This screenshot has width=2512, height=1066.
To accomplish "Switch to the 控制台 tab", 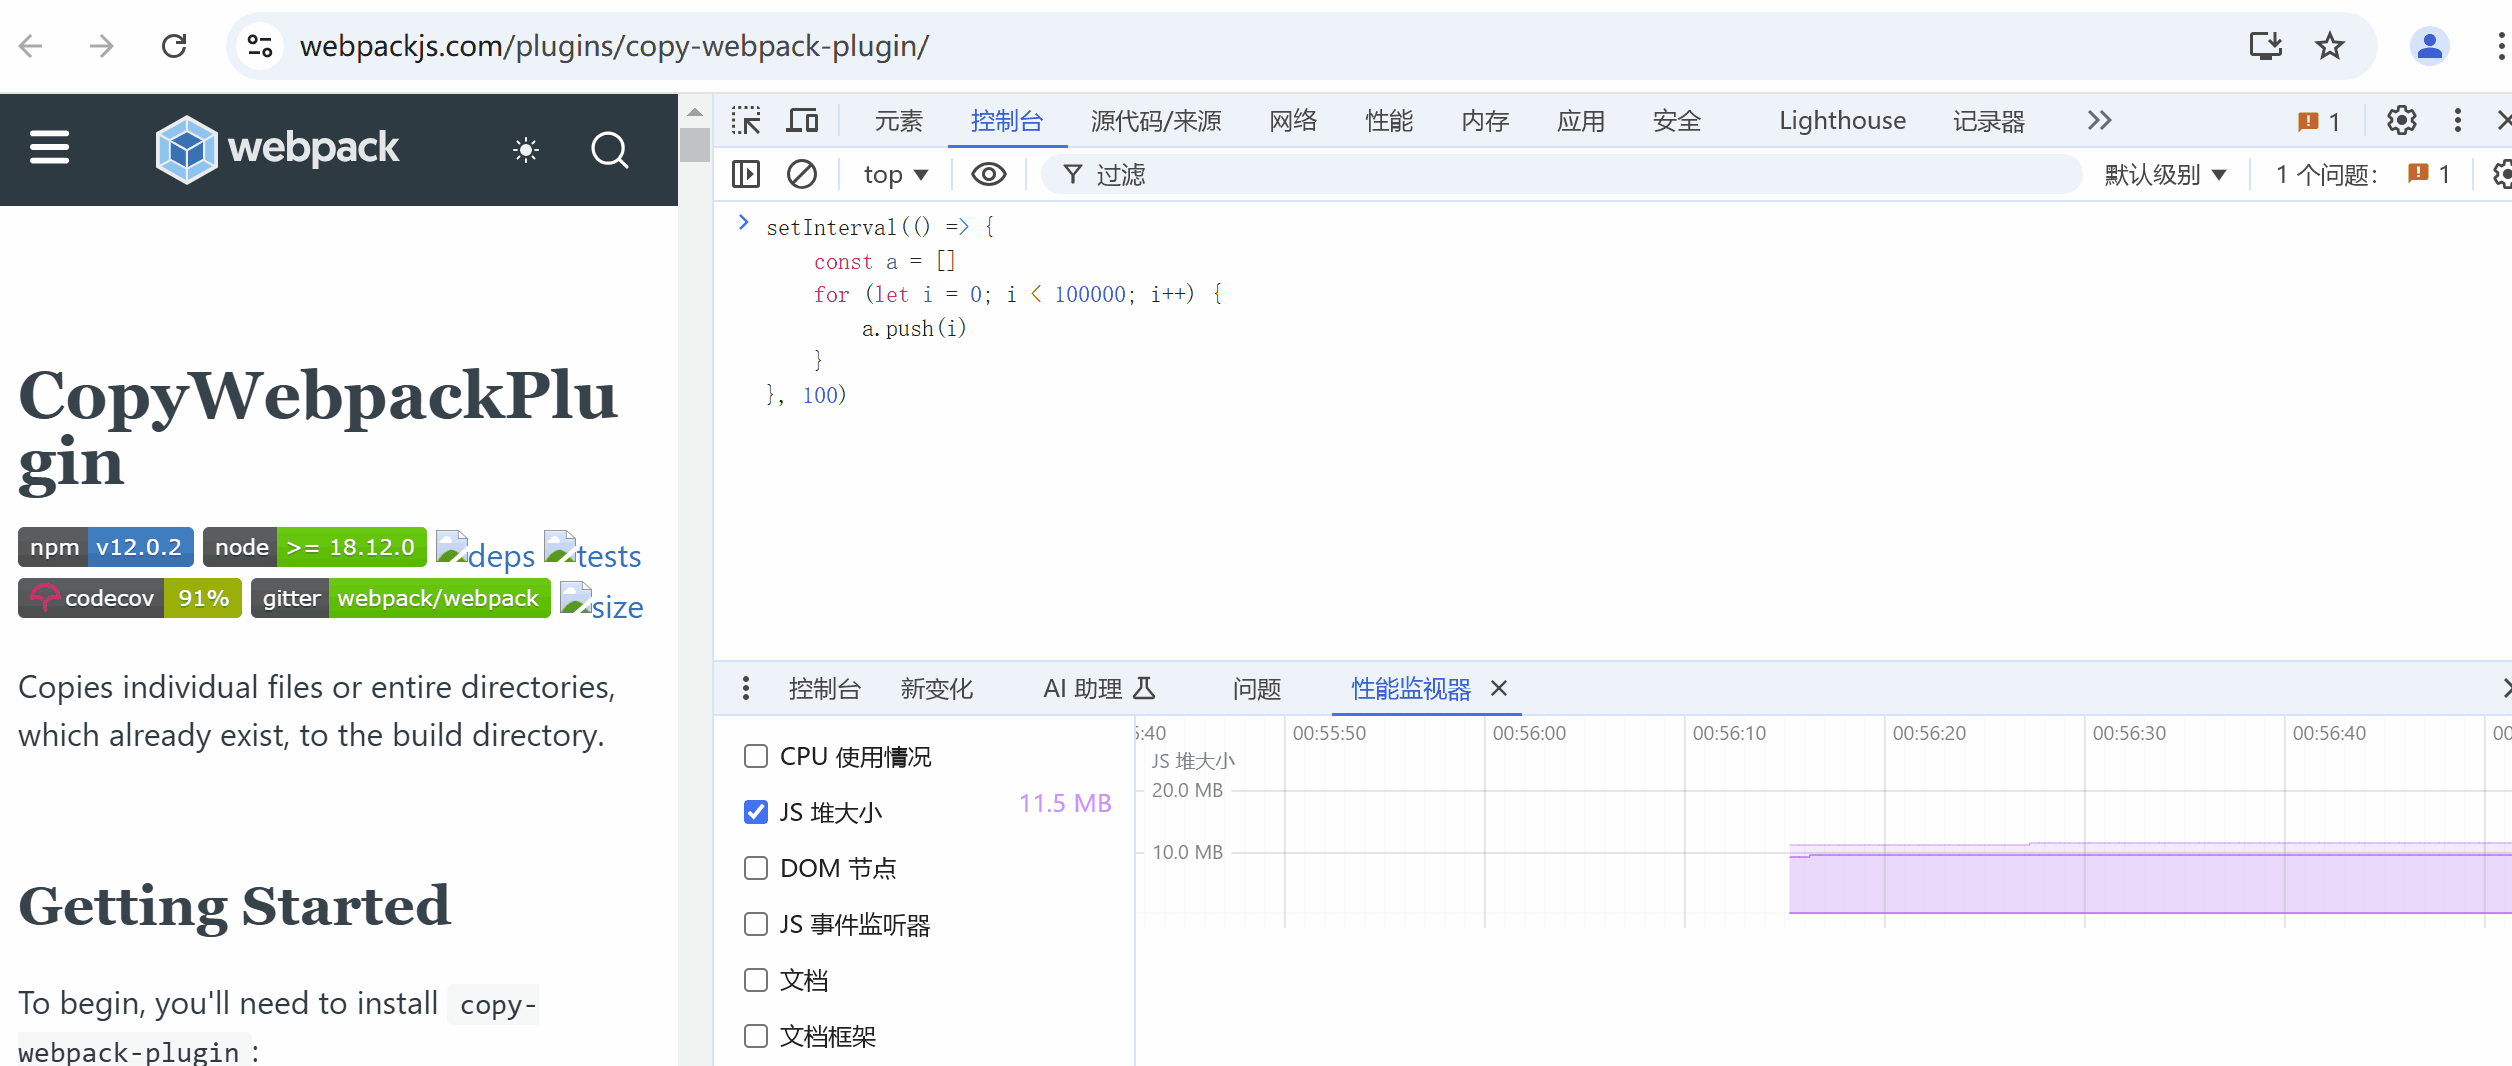I will [x=1007, y=121].
